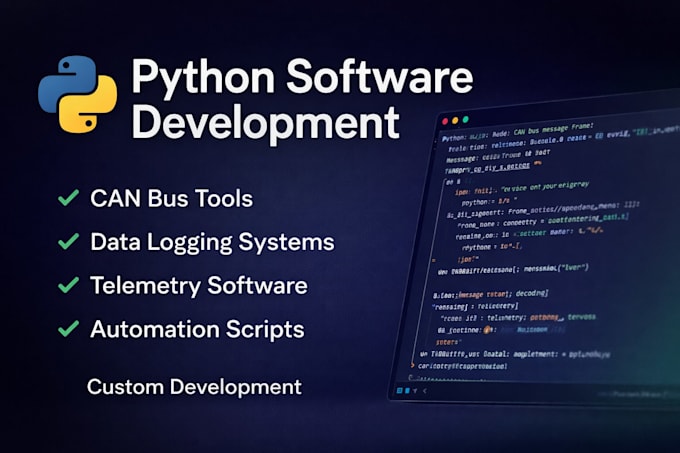Click the green checkmark beside Telemetry Software
This screenshot has width=680, height=453.
click(x=69, y=285)
